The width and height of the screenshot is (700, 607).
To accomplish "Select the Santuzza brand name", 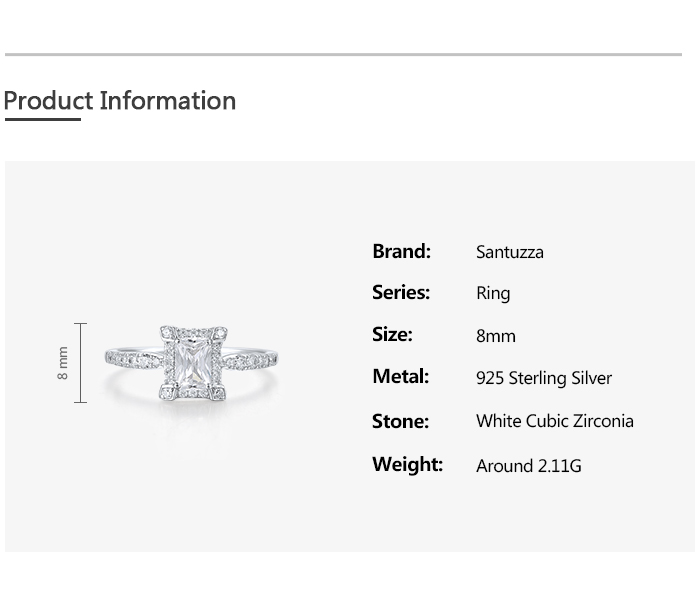I will [510, 252].
